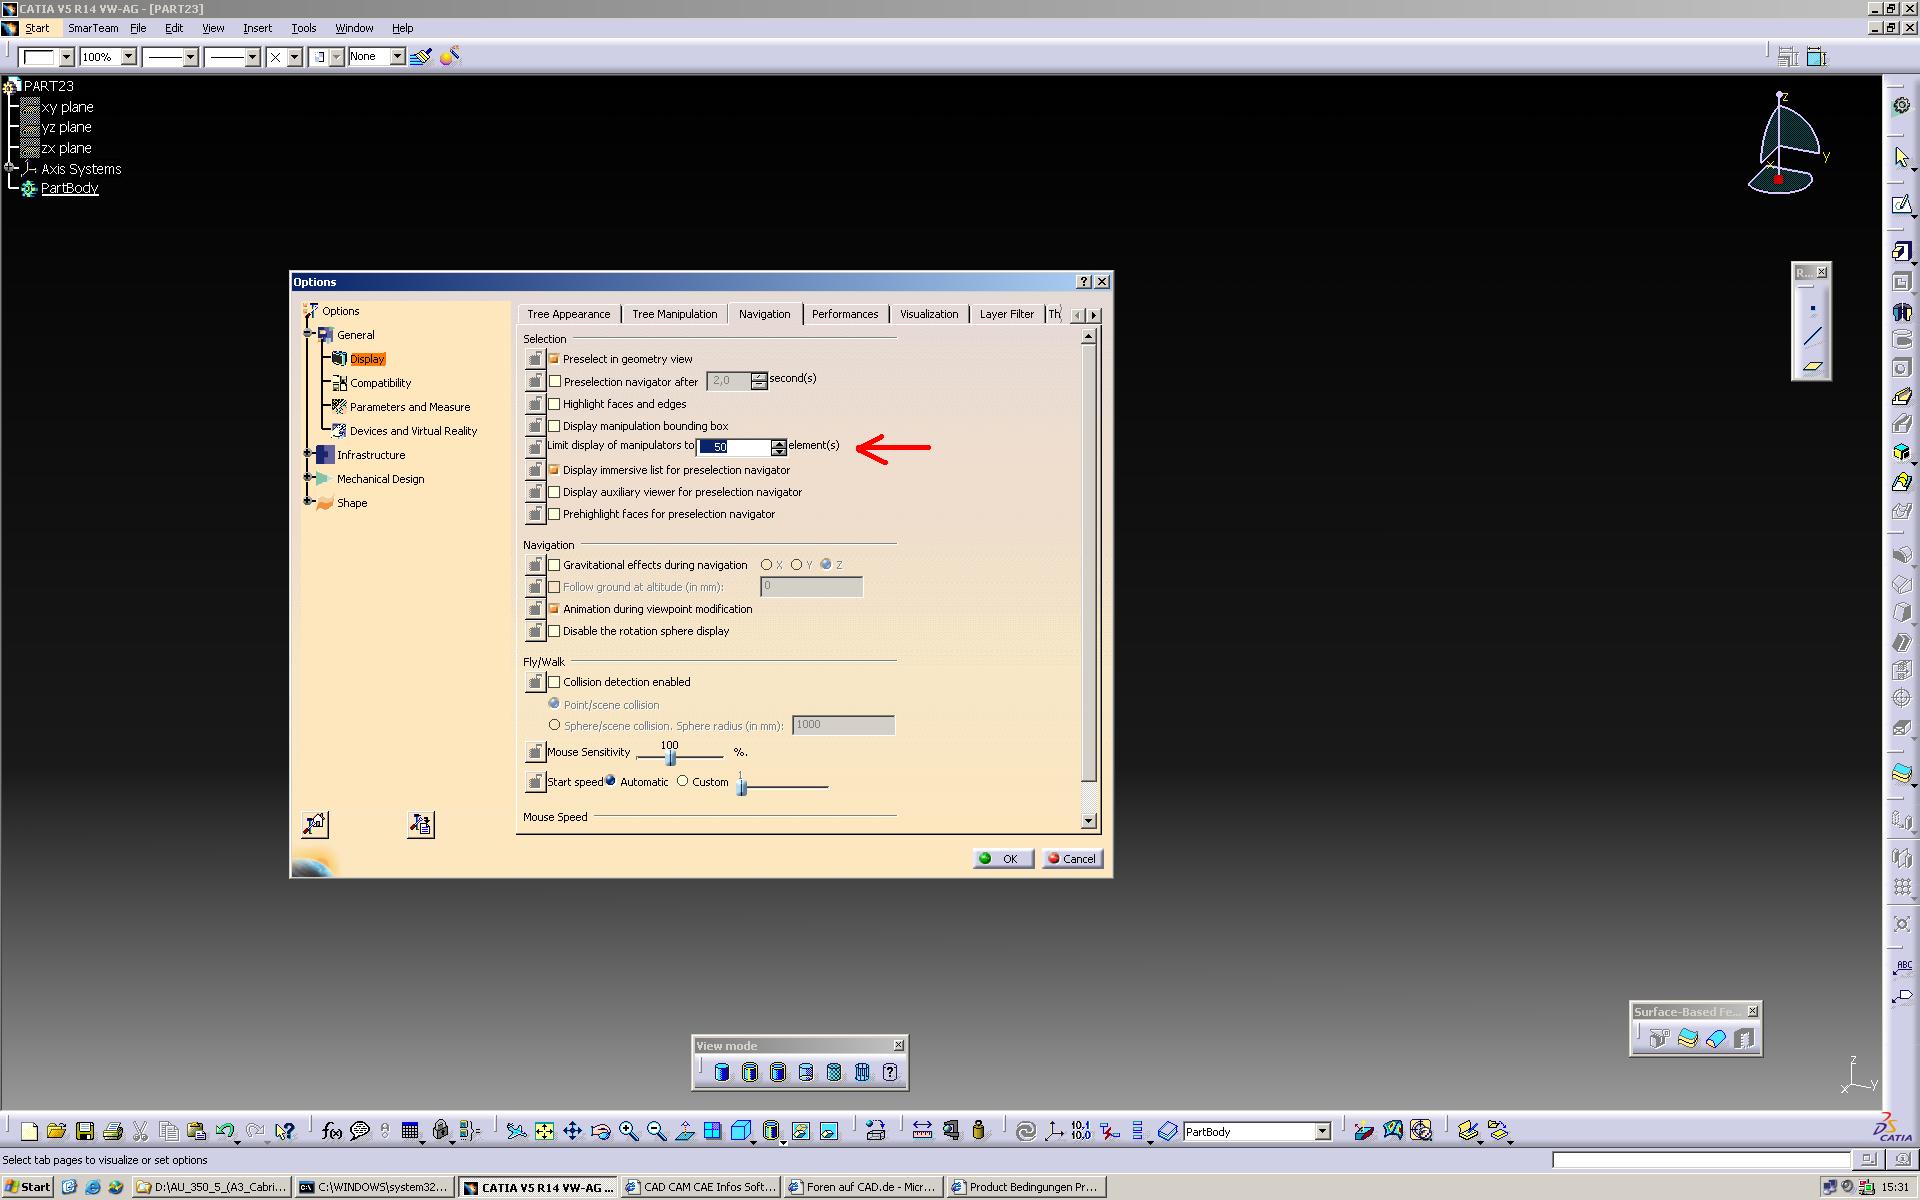This screenshot has width=1920, height=1200.
Task: Click the Mouse Sensitivity slider handle
Action: pos(671,758)
